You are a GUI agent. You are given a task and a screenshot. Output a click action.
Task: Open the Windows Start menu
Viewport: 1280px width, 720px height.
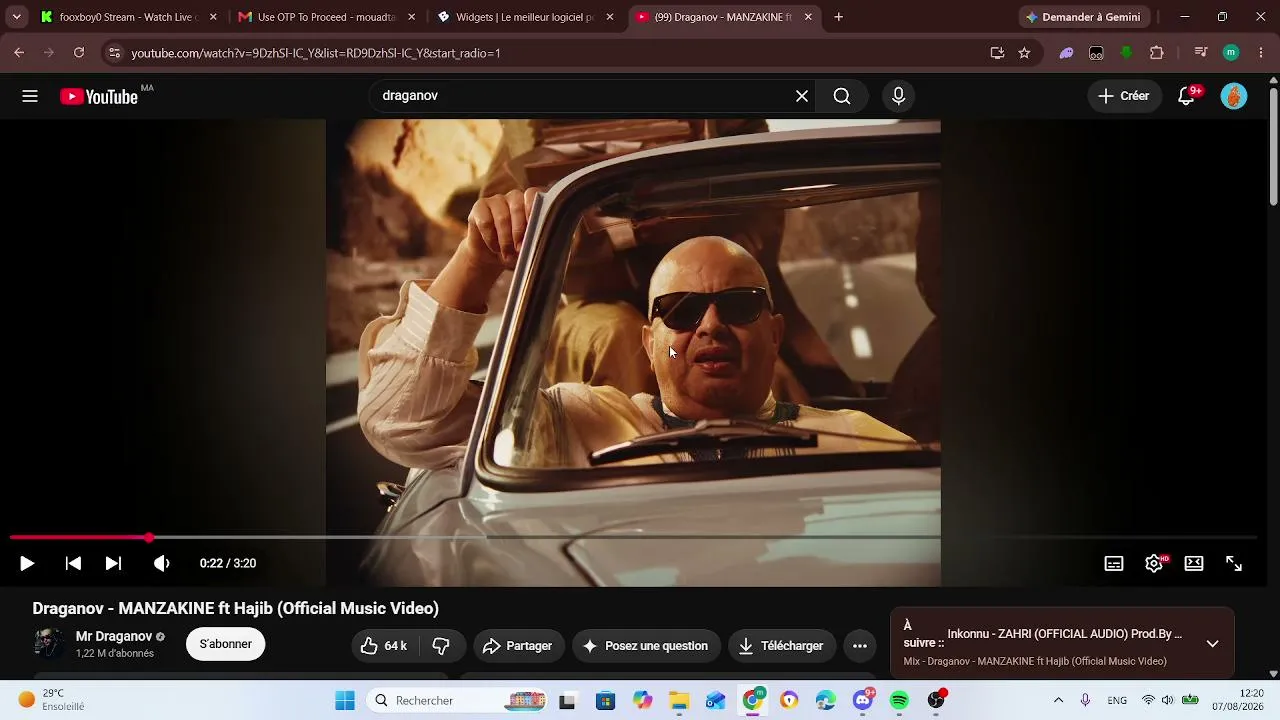pyautogui.click(x=345, y=701)
